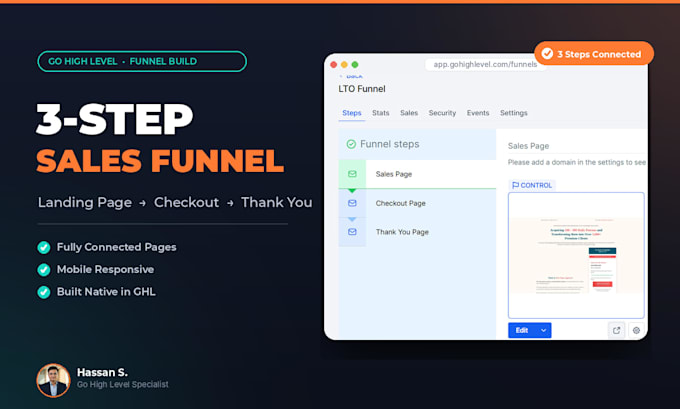680x409 pixels.
Task: Click the Built Native in GHL checkmark
Action: 44,292
